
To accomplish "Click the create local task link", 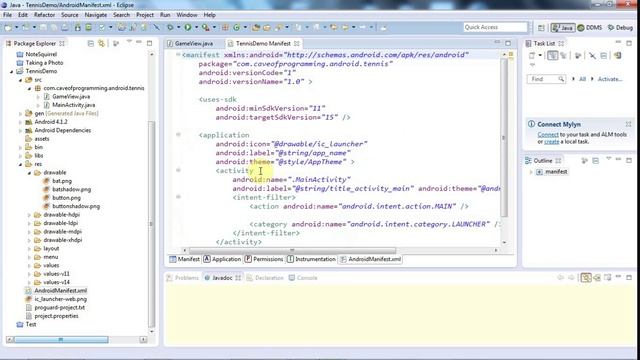I will coord(551,142).
